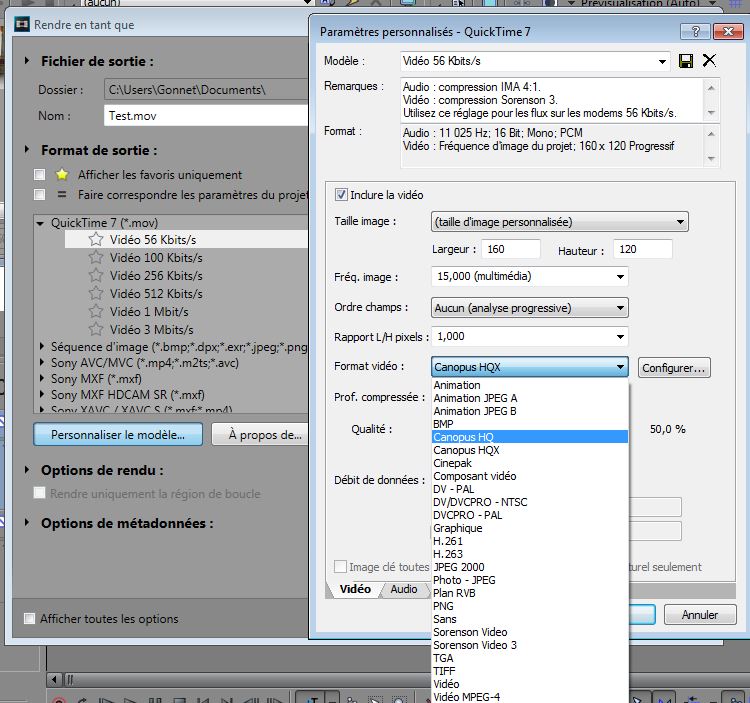Click Personnaliser le modèle... button
The image size is (750, 703).
point(118,434)
